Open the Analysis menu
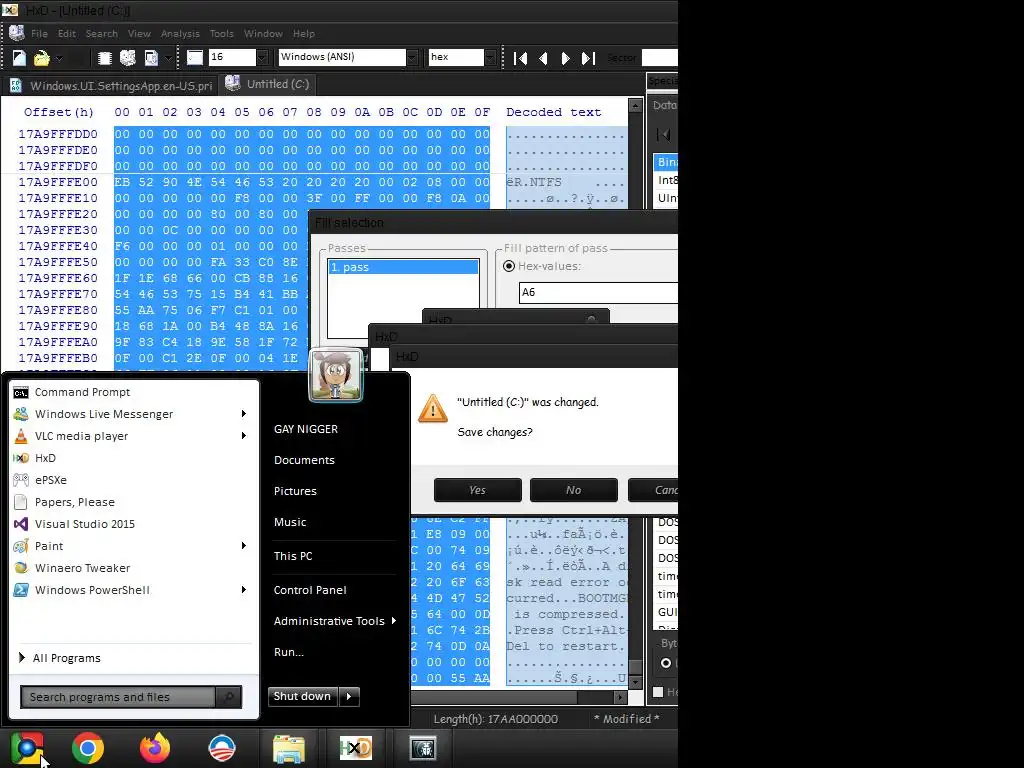This screenshot has width=1024, height=768. (x=180, y=33)
